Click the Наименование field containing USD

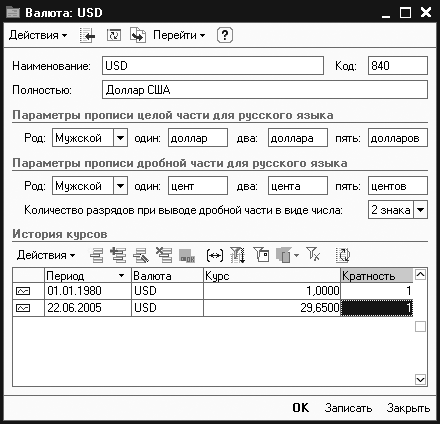click(213, 65)
